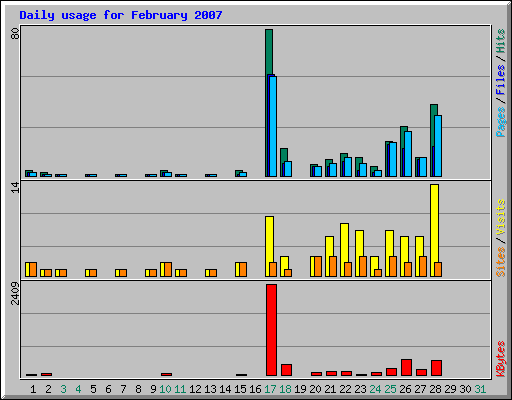
Task: Click day label '20' on the x-axis
Action: [x=315, y=389]
